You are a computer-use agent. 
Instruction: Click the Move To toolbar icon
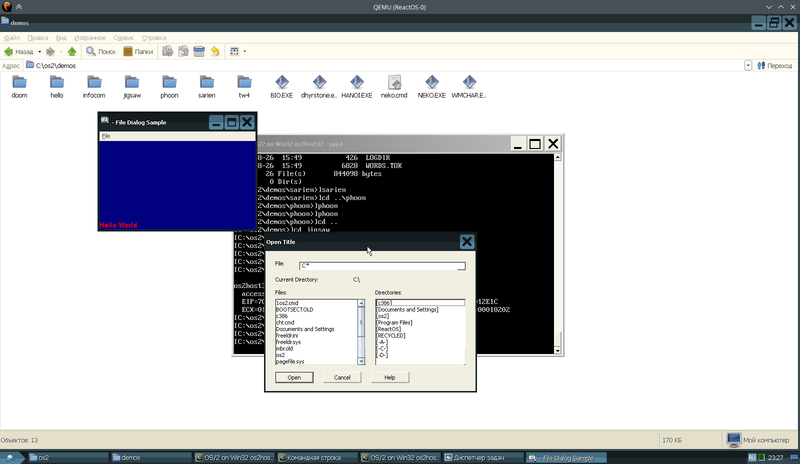[x=167, y=51]
